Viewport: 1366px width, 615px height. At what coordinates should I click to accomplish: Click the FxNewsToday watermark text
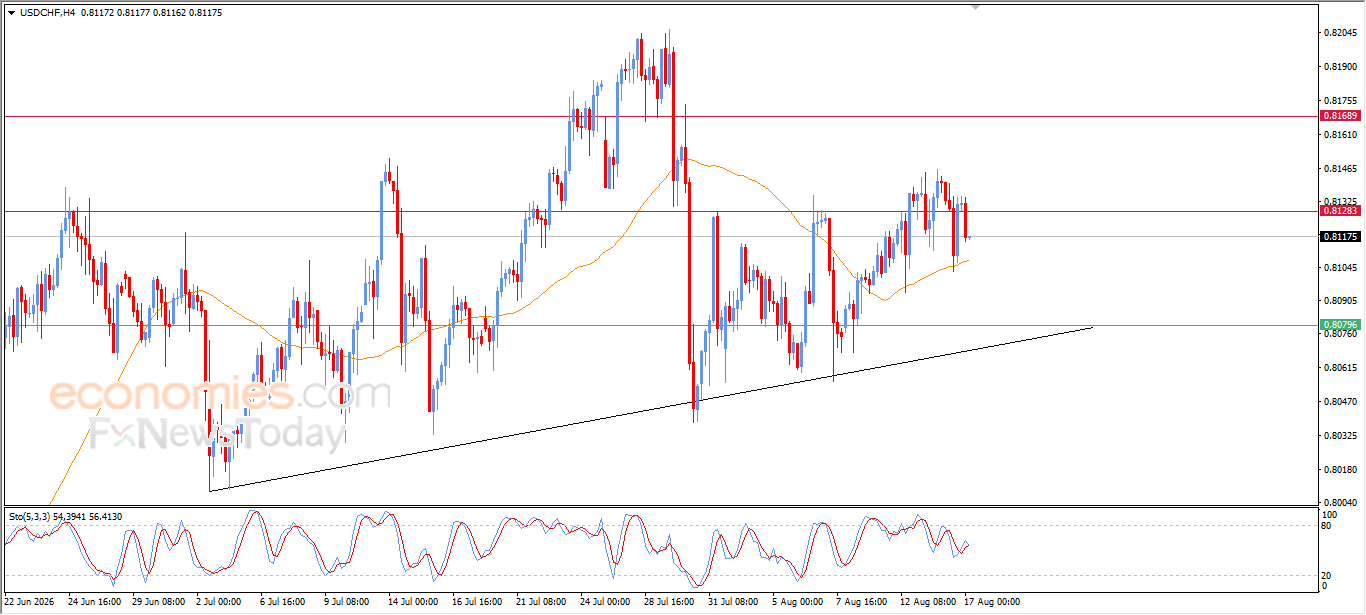tap(217, 435)
